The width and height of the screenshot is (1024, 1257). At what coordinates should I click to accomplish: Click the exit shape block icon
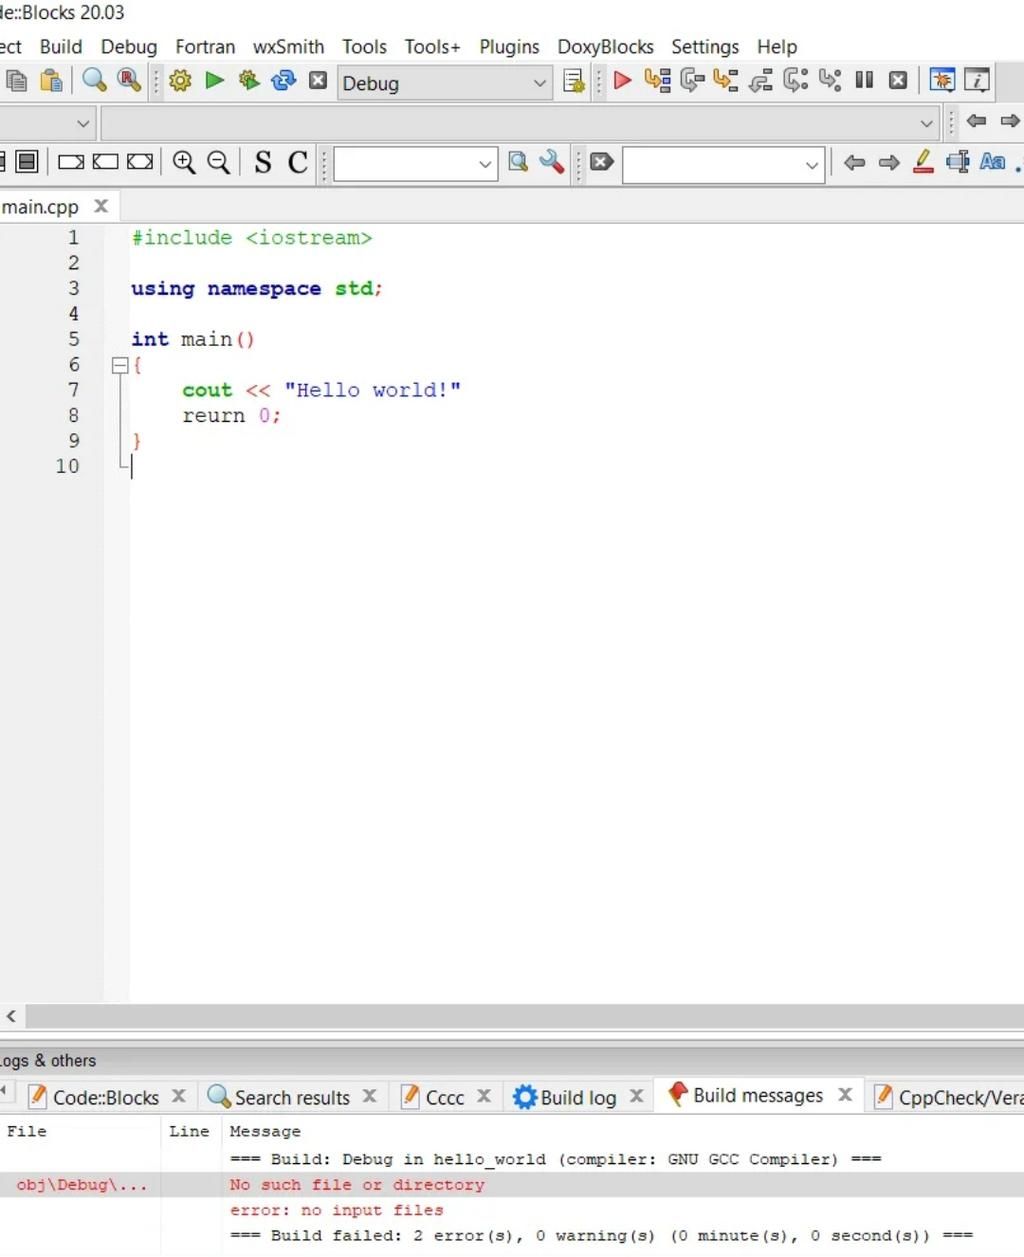(105, 162)
